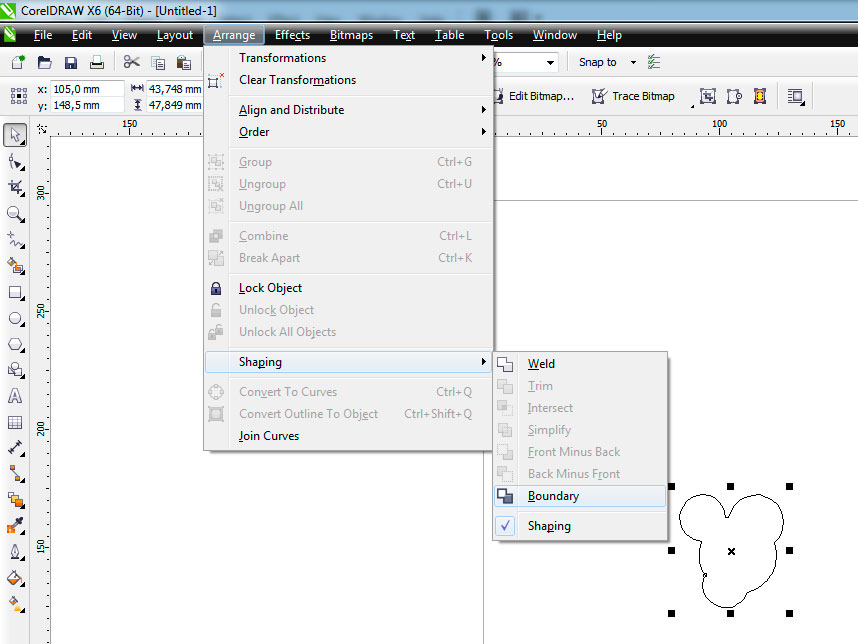Open the Table menu
Image resolution: width=858 pixels, height=644 pixels.
[449, 35]
